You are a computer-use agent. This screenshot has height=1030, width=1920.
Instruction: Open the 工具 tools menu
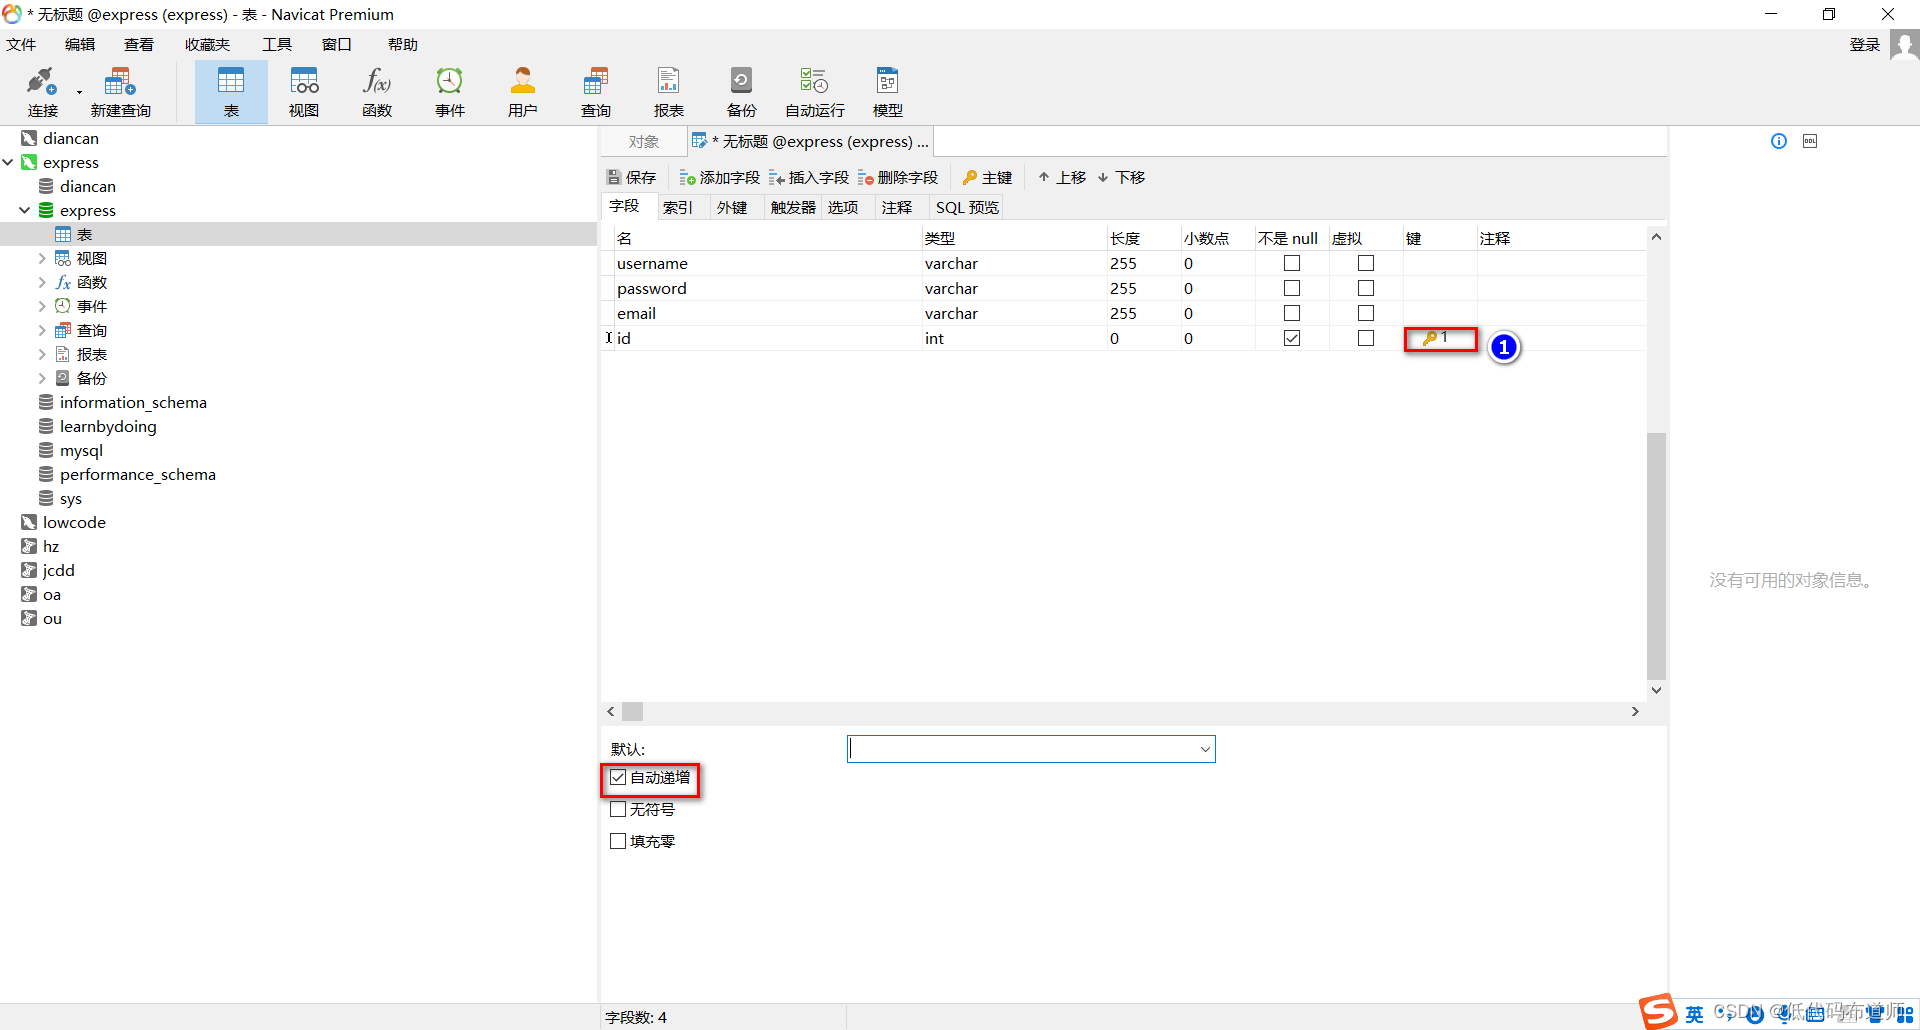[277, 44]
